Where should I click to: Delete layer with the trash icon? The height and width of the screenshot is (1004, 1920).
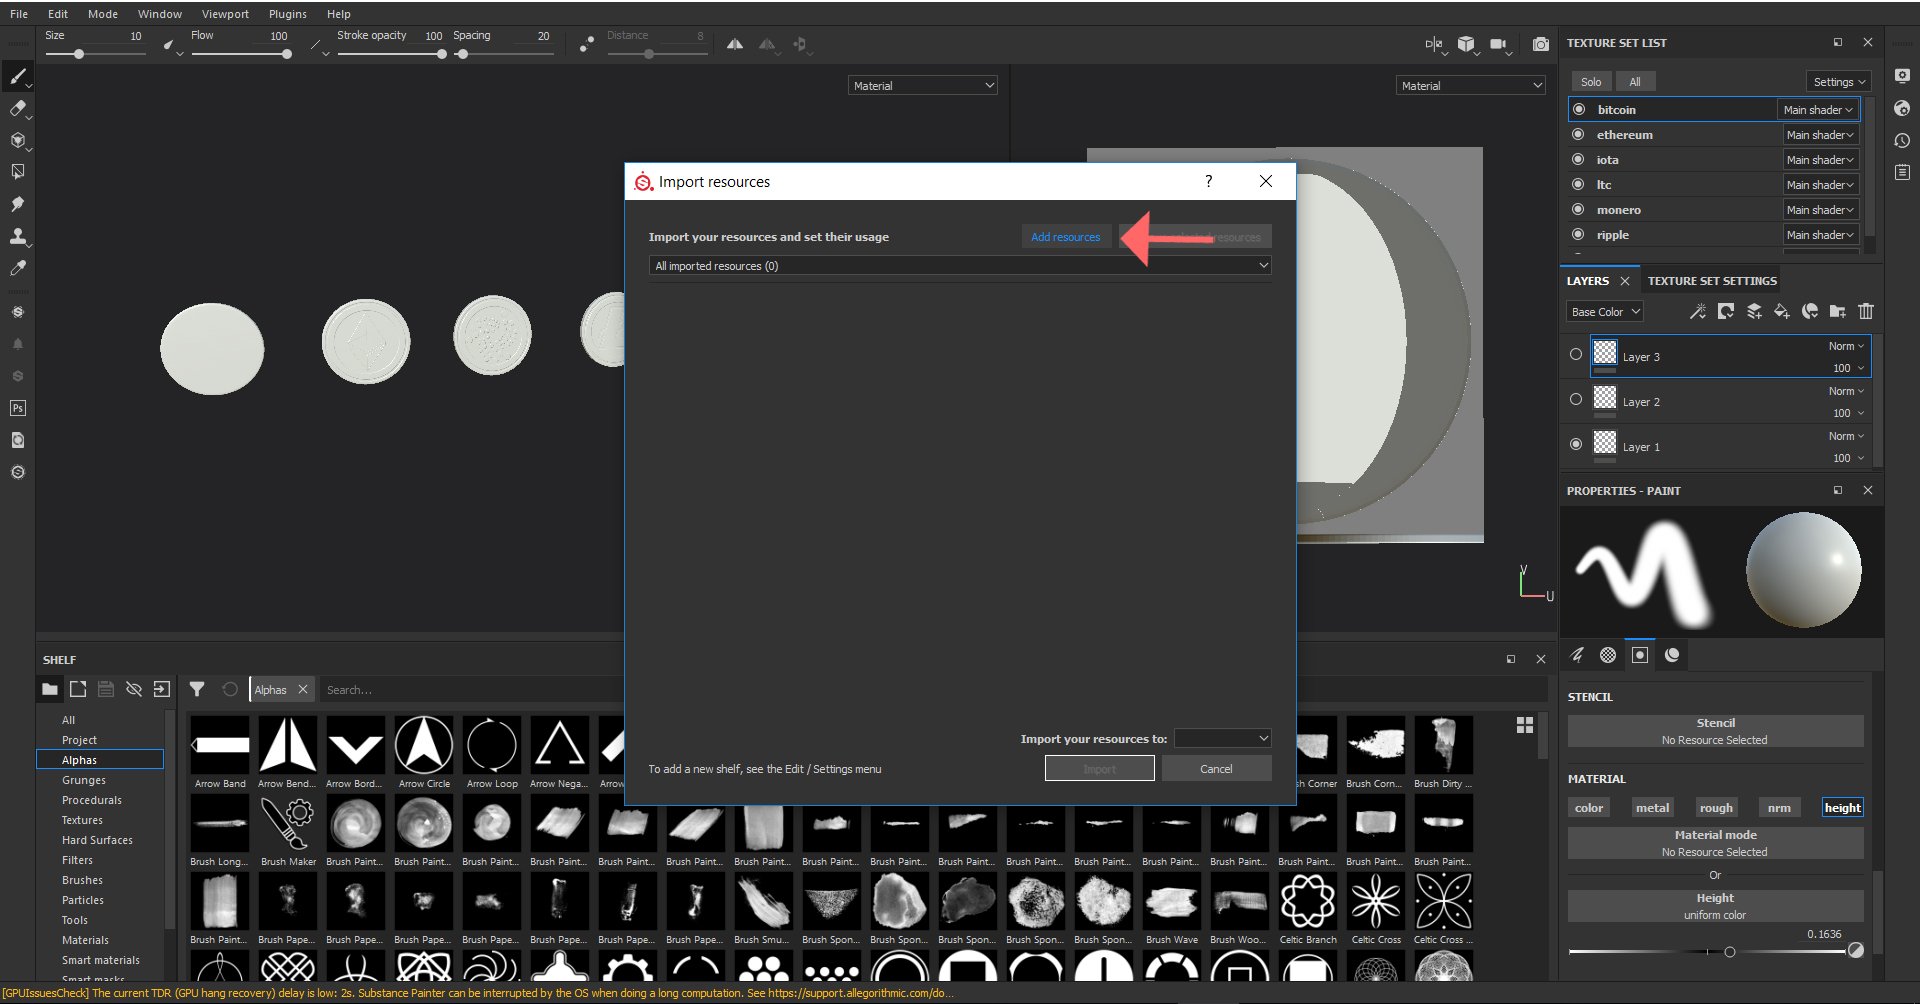click(x=1865, y=312)
